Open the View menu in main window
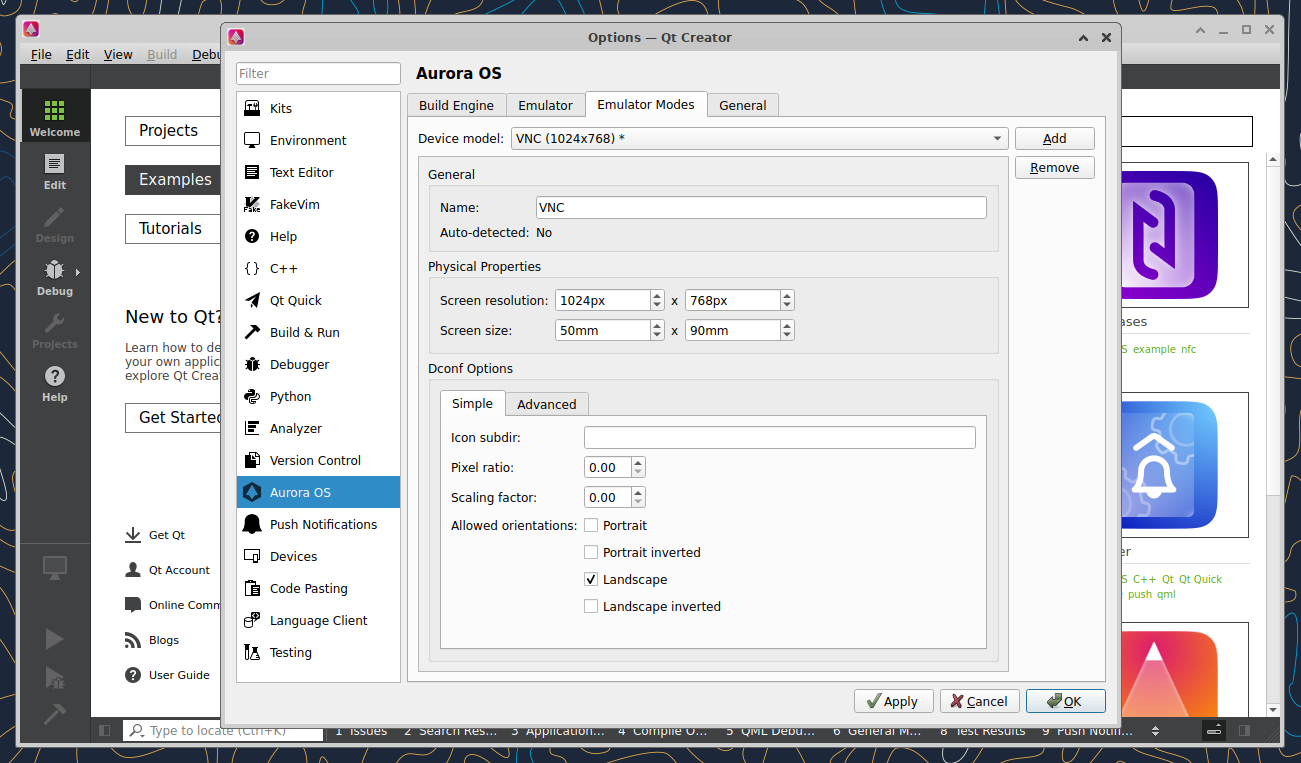Image resolution: width=1301 pixels, height=763 pixels. point(118,55)
